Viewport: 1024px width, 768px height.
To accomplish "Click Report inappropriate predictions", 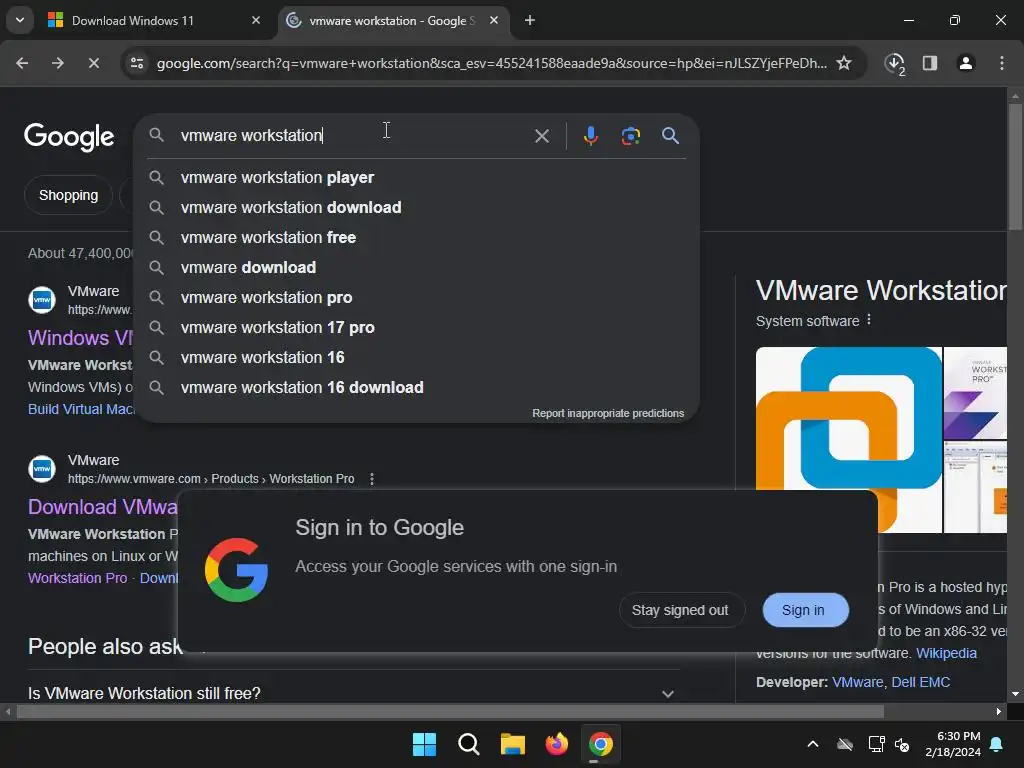I will [x=608, y=413].
